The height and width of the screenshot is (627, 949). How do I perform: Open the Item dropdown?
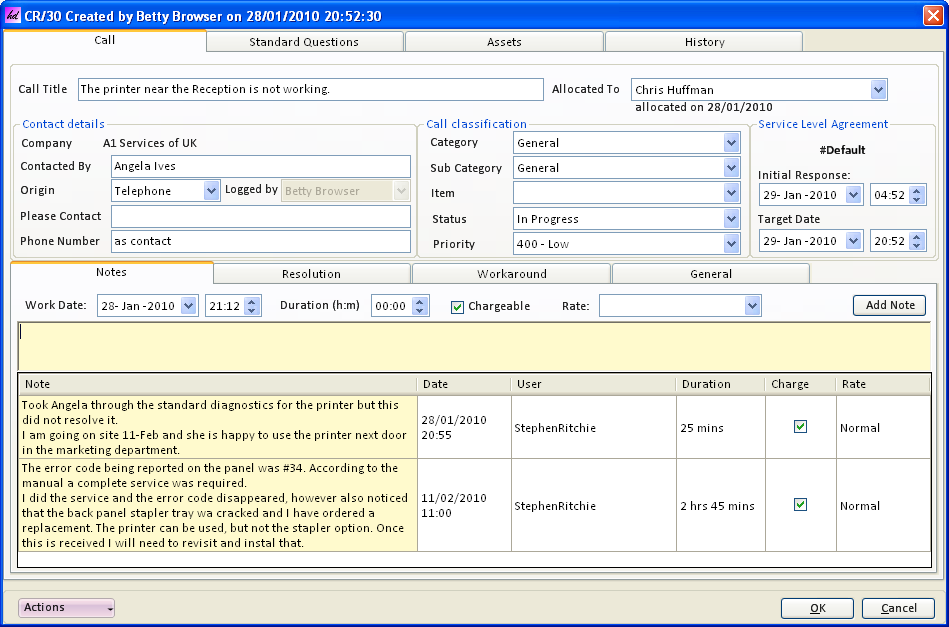731,193
